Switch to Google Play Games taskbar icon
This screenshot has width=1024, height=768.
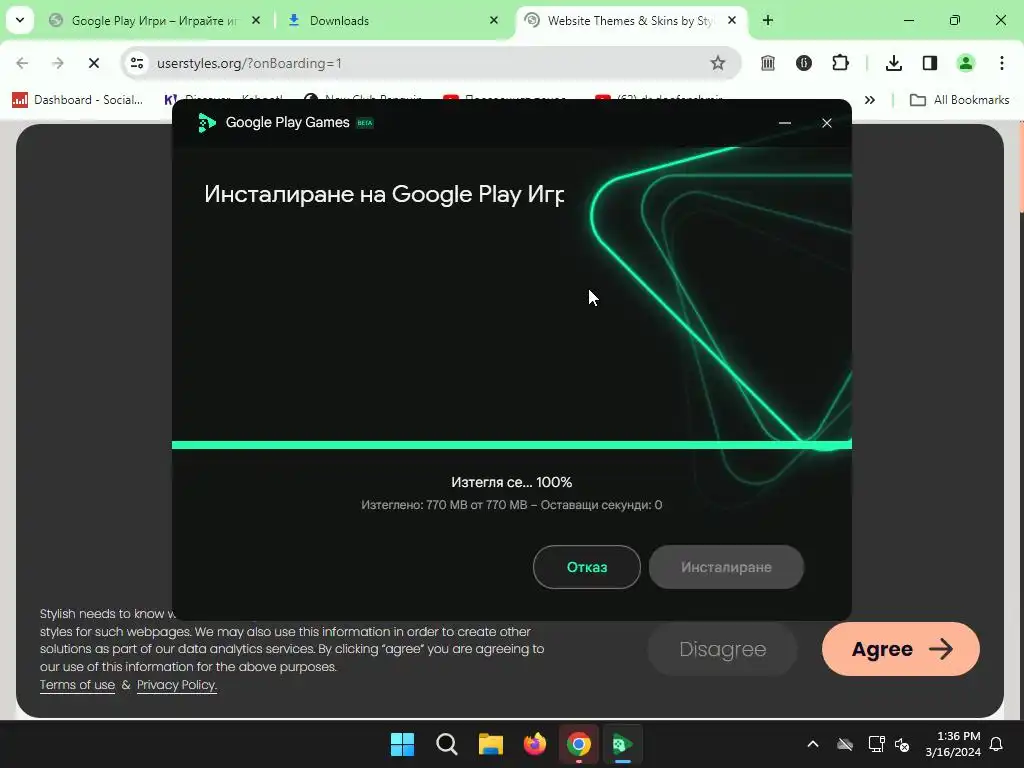tap(622, 744)
